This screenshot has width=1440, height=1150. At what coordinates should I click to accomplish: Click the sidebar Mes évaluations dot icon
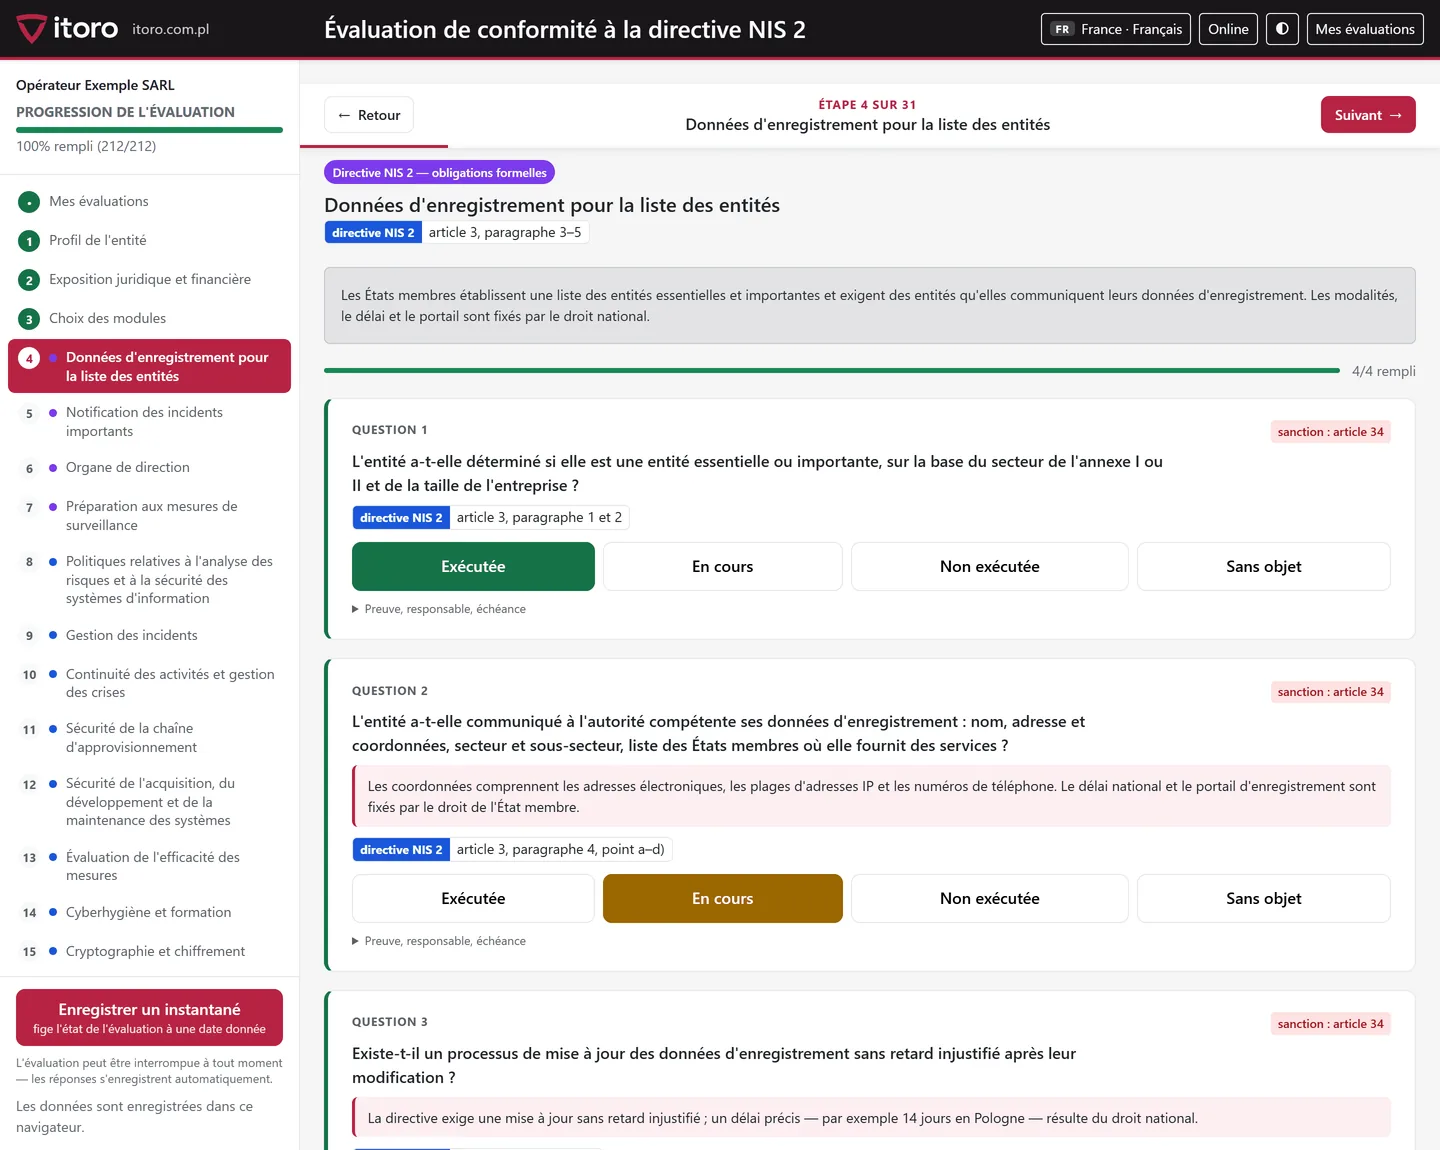pos(29,202)
